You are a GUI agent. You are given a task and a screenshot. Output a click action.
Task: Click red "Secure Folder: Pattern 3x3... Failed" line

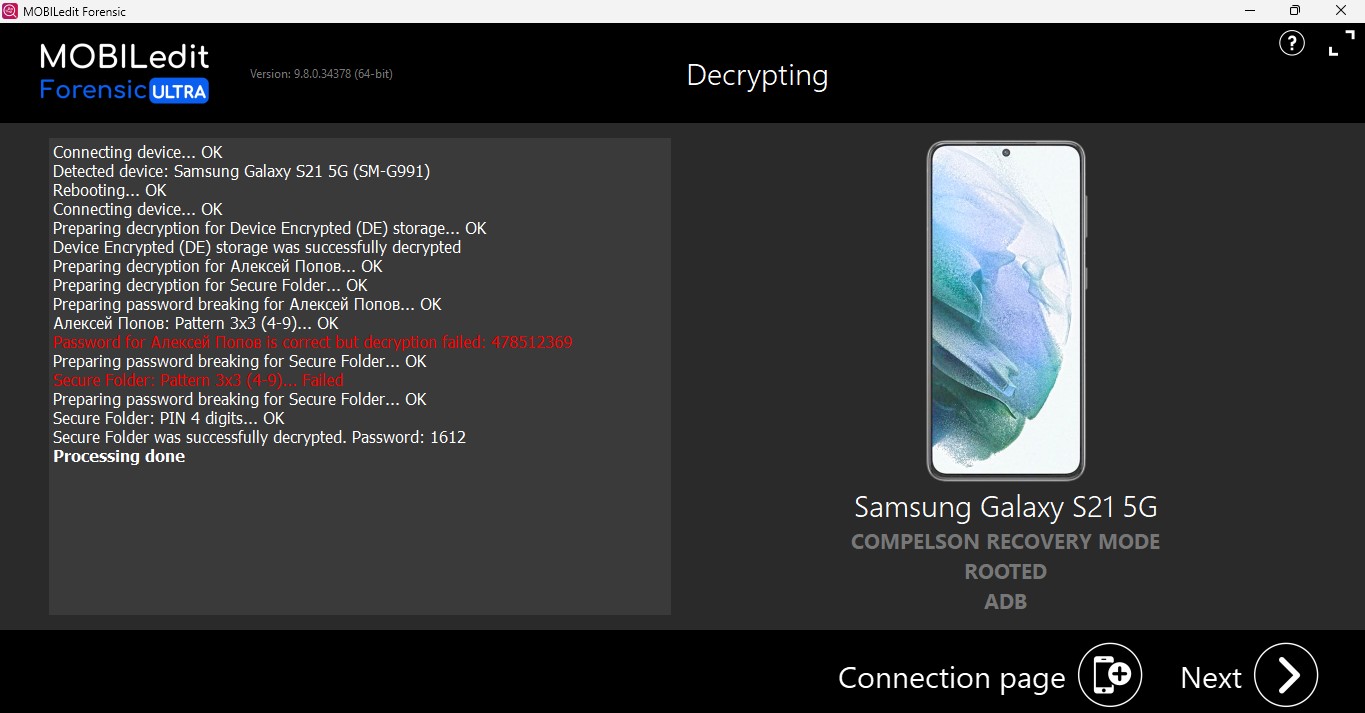click(198, 380)
